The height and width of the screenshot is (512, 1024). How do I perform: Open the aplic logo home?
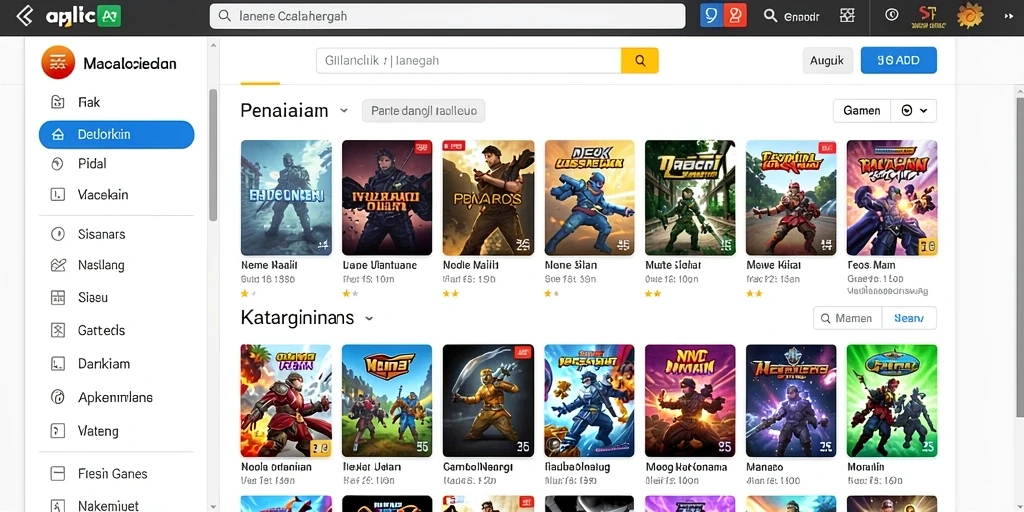pyautogui.click(x=83, y=16)
